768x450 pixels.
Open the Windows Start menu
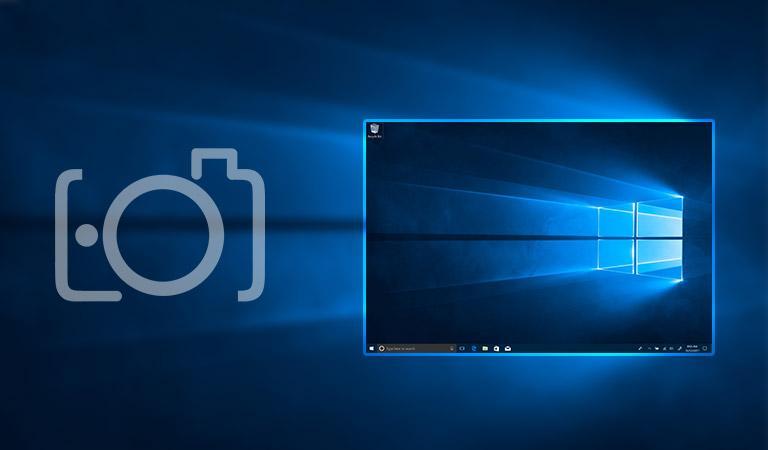(x=371, y=348)
